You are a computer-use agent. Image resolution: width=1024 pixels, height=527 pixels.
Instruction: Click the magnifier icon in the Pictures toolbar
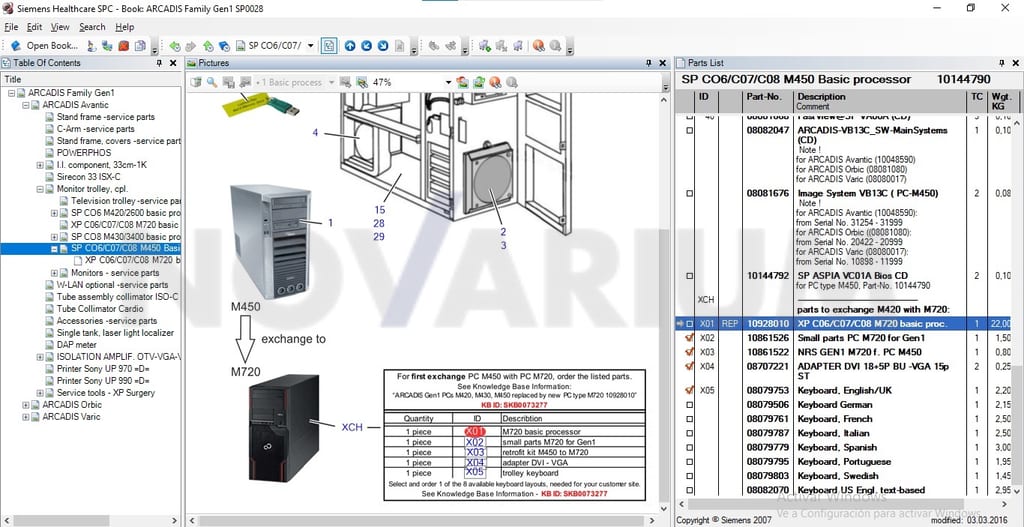212,82
